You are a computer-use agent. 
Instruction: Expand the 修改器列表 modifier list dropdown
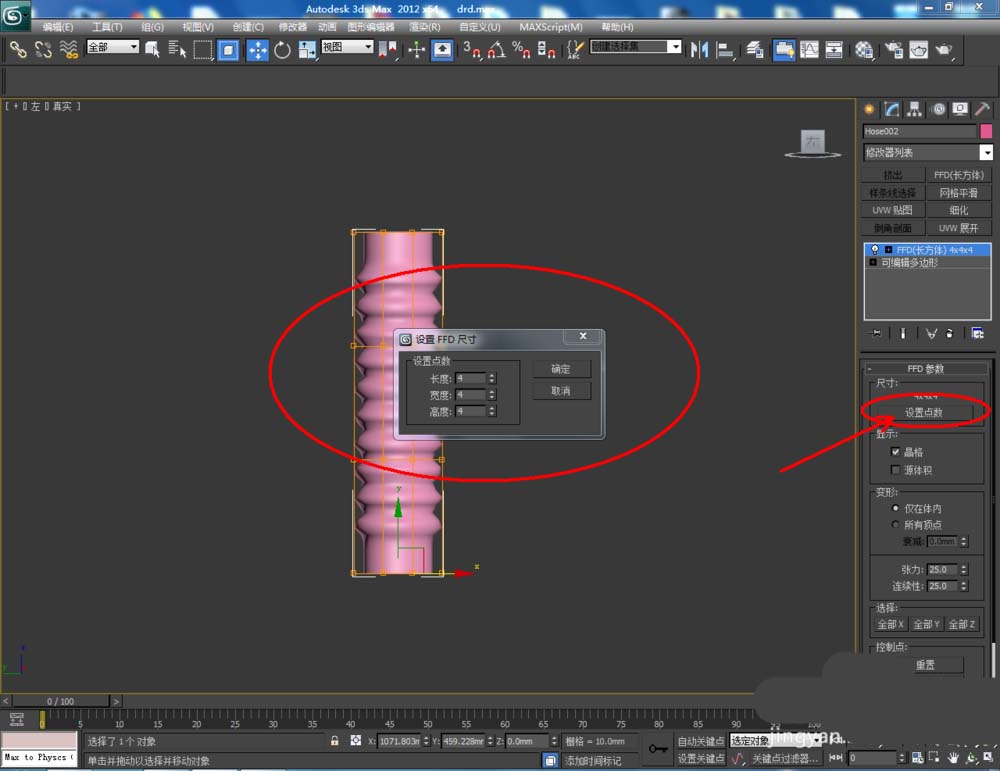[986, 153]
